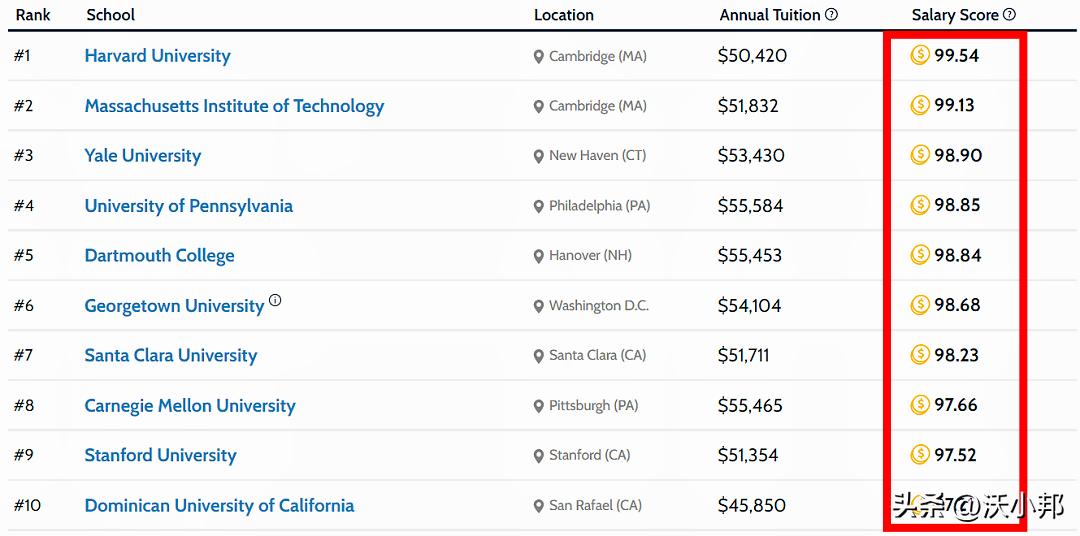Open the Harvard University link
Screen dimensions: 1080x536
pos(157,56)
